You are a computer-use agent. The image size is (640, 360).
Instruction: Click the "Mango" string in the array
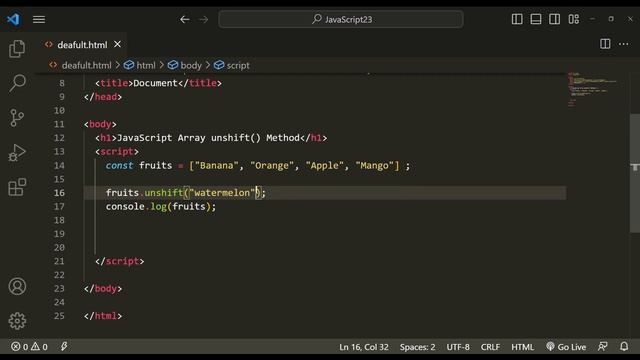pyautogui.click(x=375, y=165)
